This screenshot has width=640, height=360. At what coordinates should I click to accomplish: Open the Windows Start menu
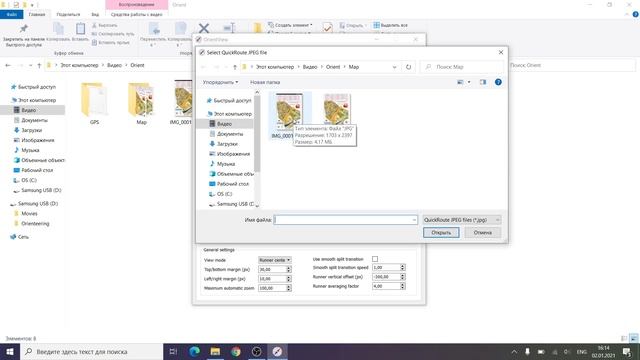tap(10, 351)
